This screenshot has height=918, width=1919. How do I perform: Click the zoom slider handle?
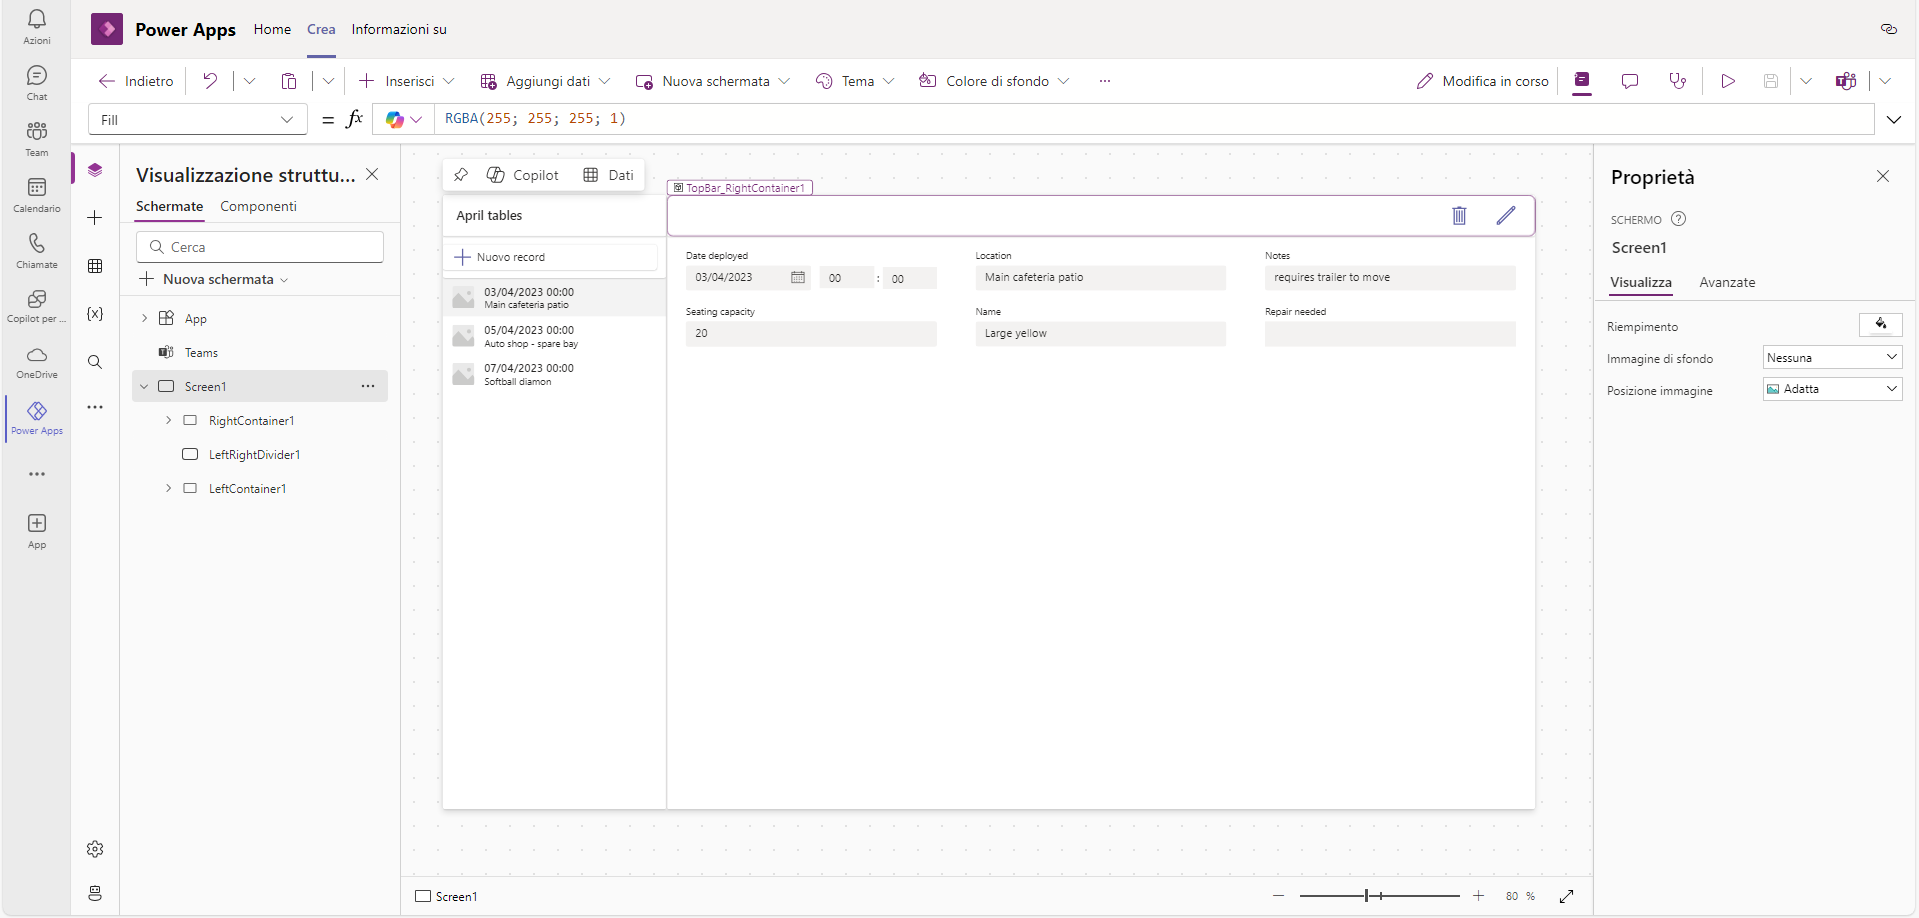pyautogui.click(x=1366, y=896)
